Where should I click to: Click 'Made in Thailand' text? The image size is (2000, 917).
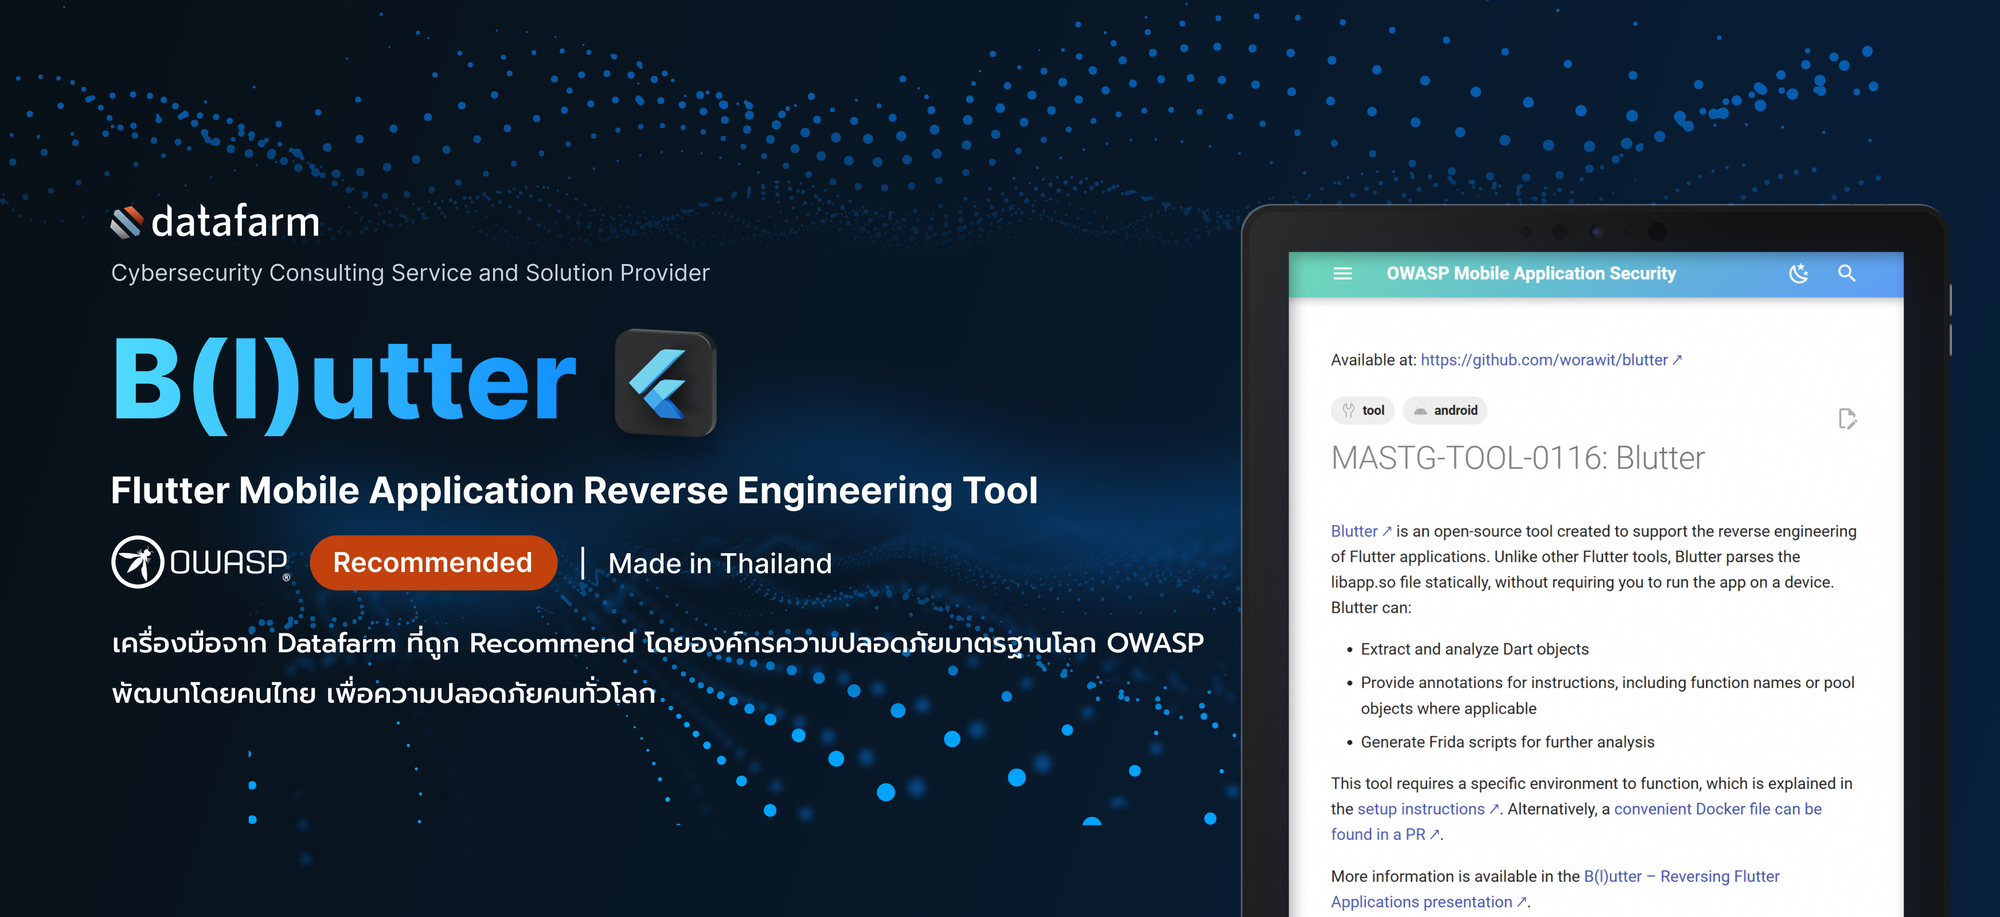pos(720,563)
